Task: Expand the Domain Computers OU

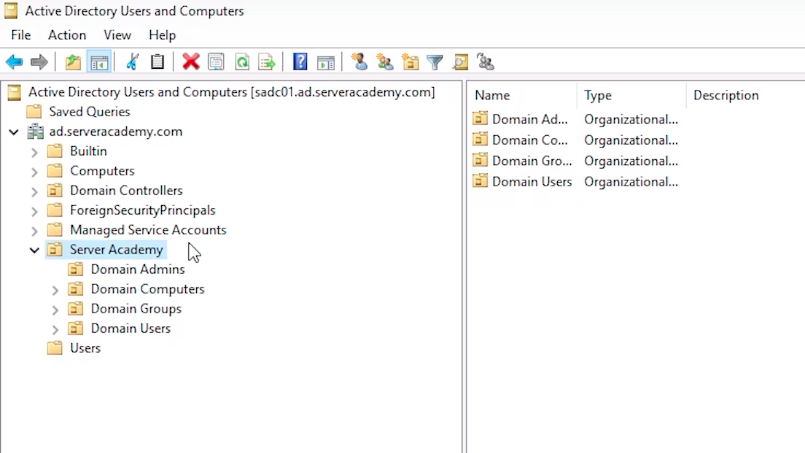Action: (x=56, y=289)
